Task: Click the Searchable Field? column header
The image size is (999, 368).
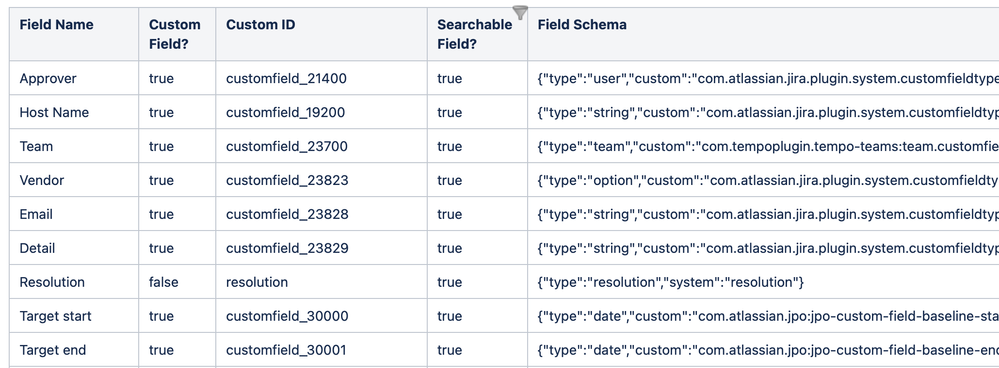Action: 475,34
